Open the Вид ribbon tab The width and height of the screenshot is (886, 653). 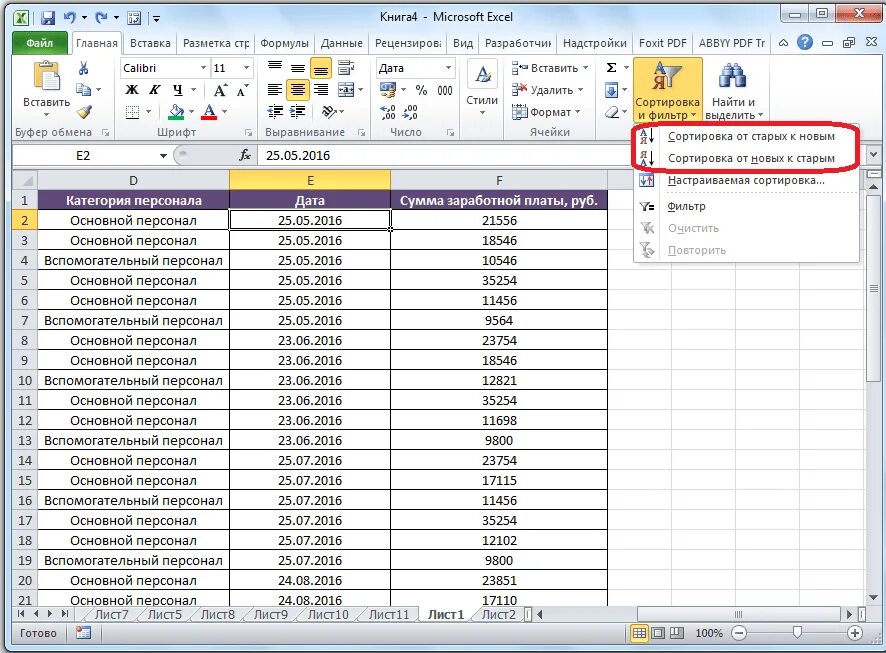[x=463, y=43]
